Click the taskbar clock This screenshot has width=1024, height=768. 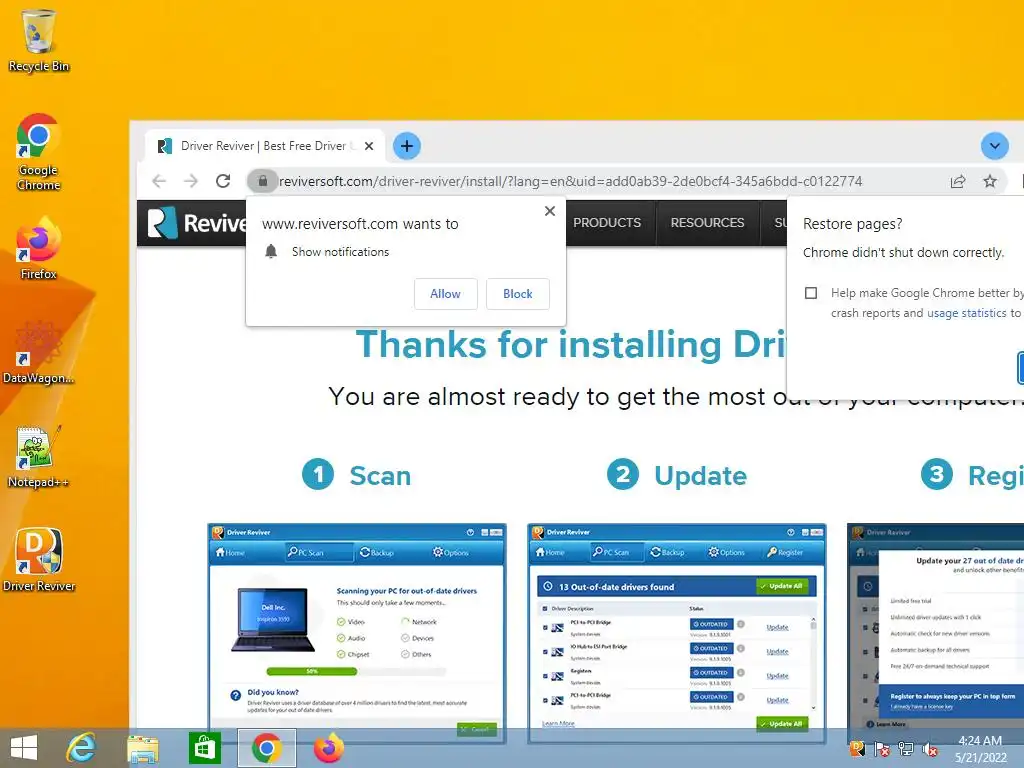980,749
